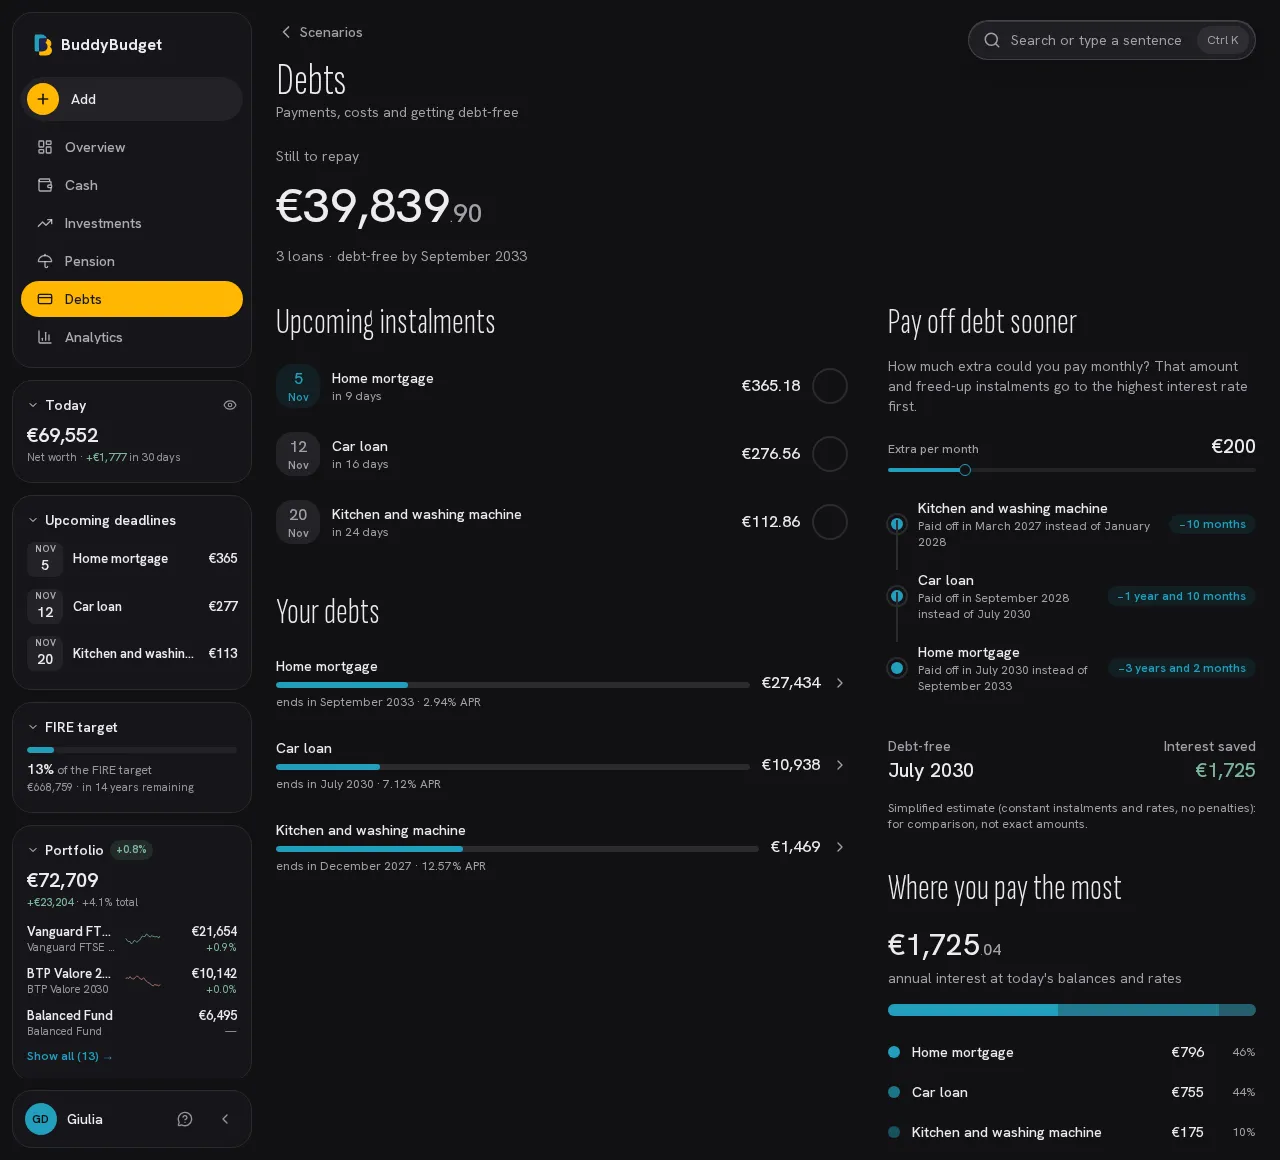Click Show all (13) portfolio link
The image size is (1280, 1160).
pyautogui.click(x=70, y=1056)
